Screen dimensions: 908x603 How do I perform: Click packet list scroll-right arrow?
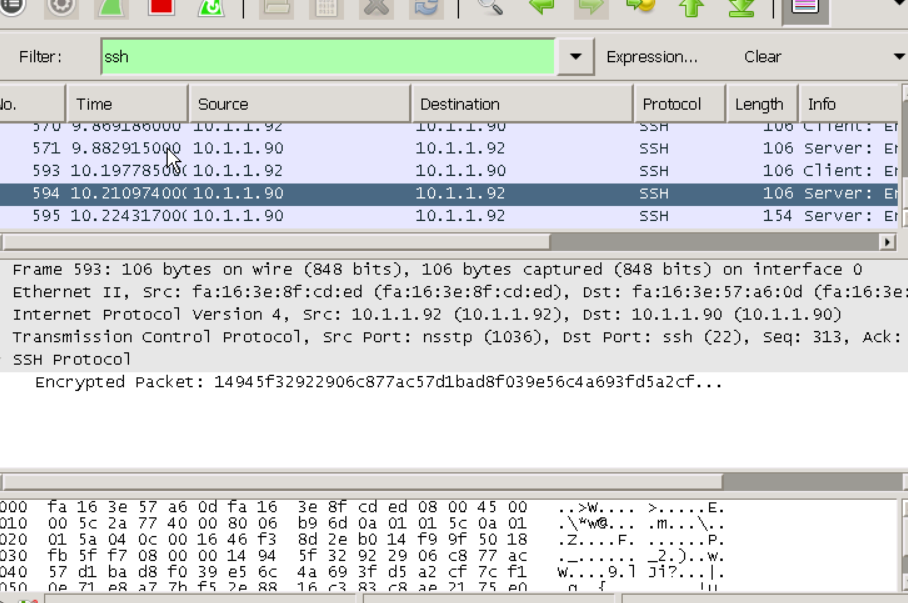click(887, 242)
